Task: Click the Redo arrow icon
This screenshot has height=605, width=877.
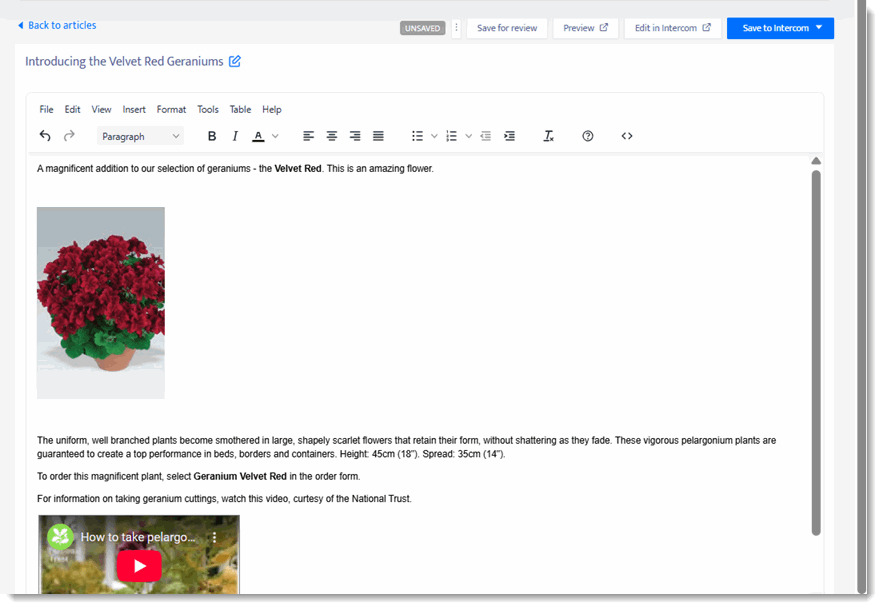Action: coord(69,136)
